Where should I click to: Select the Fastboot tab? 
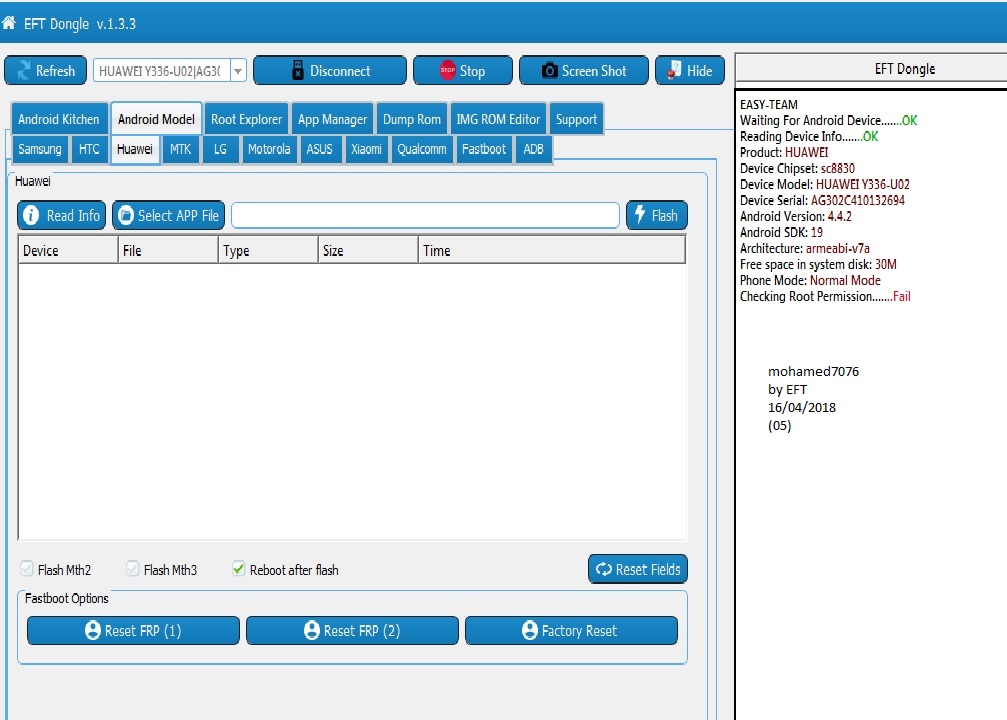pyautogui.click(x=484, y=149)
